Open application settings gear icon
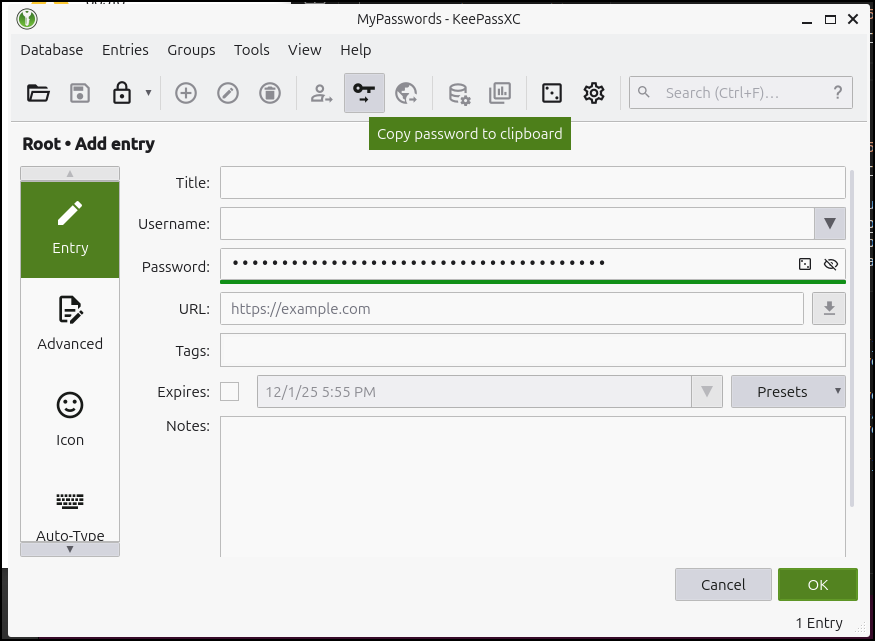This screenshot has width=875, height=641. [593, 92]
